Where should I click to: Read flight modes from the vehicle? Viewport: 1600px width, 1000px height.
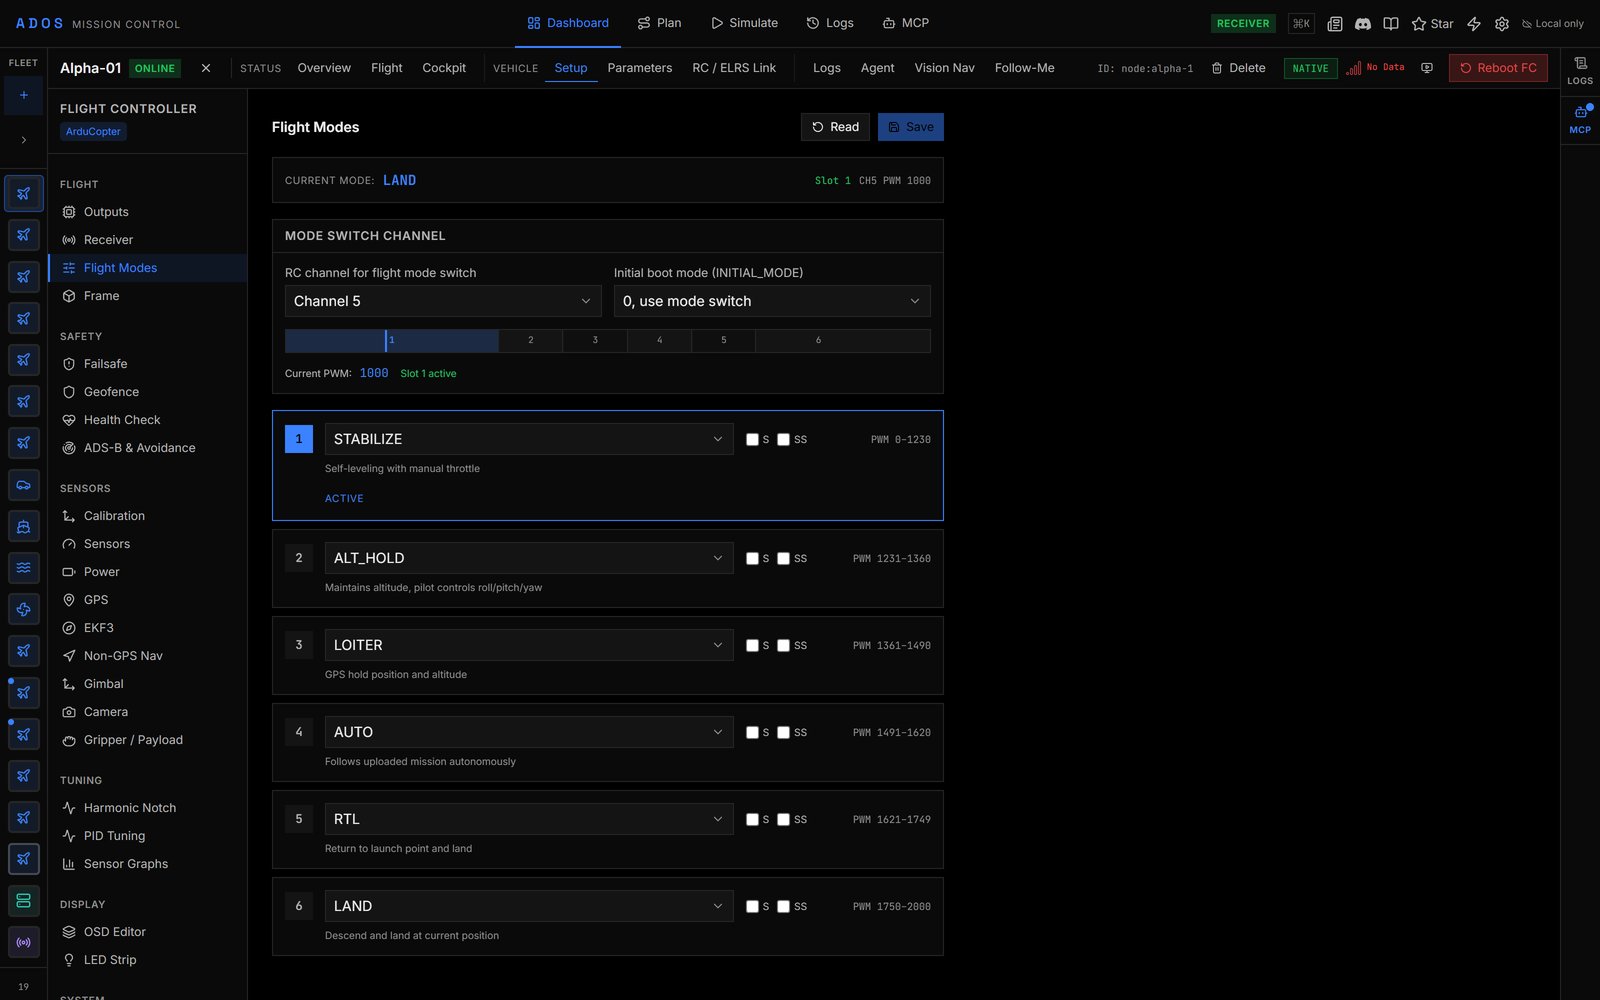835,127
